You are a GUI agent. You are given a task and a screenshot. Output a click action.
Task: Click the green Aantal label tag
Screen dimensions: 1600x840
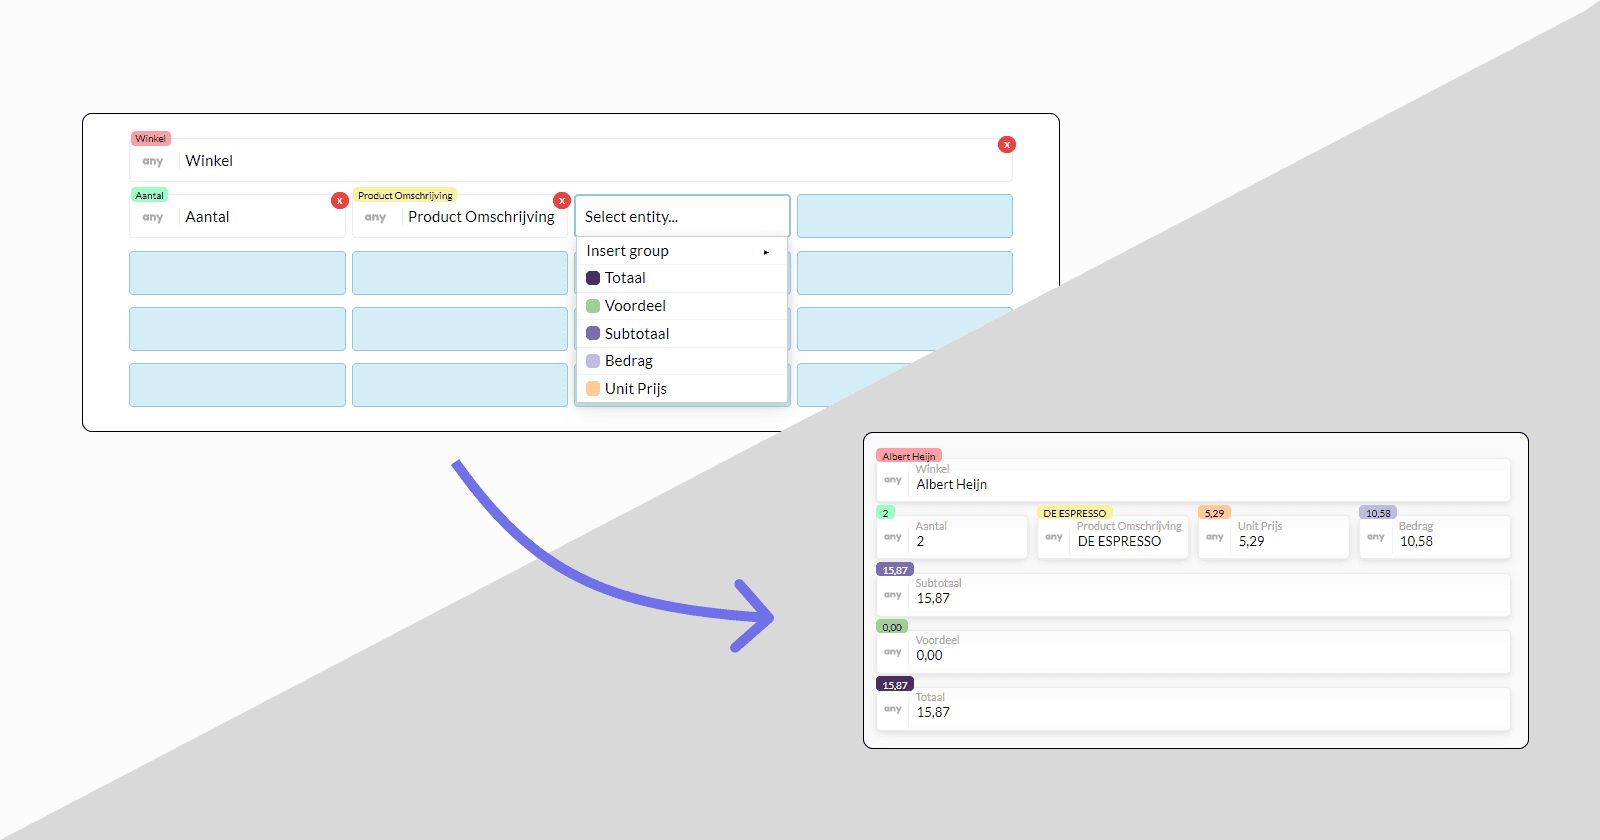point(149,196)
